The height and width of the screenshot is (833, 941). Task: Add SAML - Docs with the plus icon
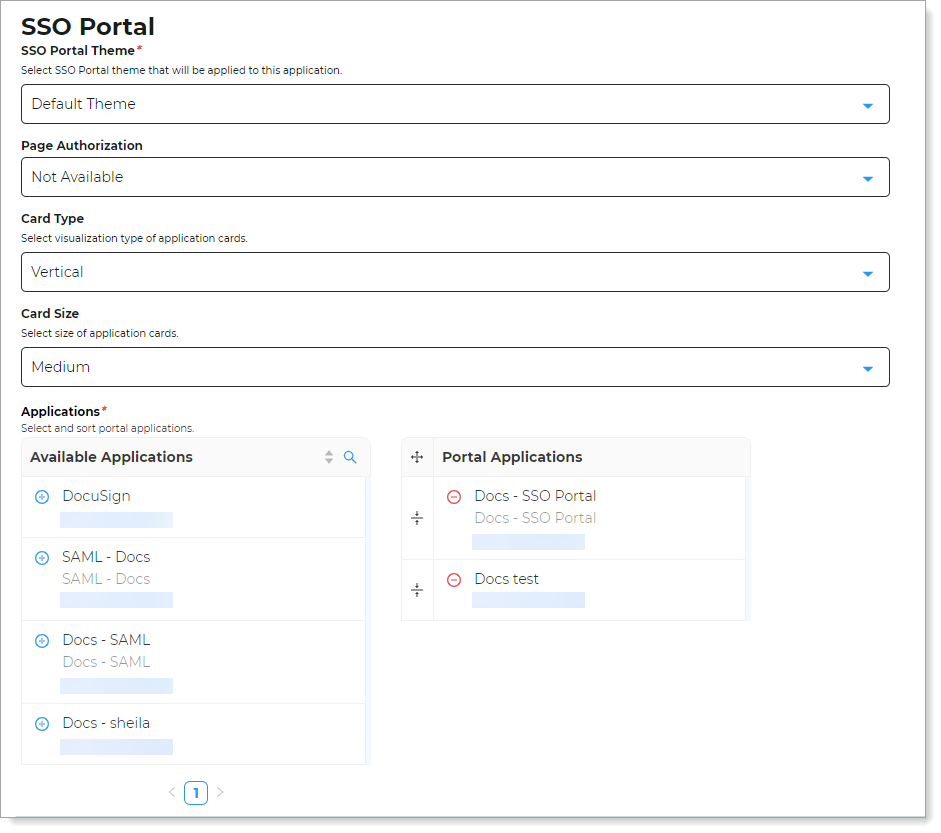pyautogui.click(x=42, y=557)
